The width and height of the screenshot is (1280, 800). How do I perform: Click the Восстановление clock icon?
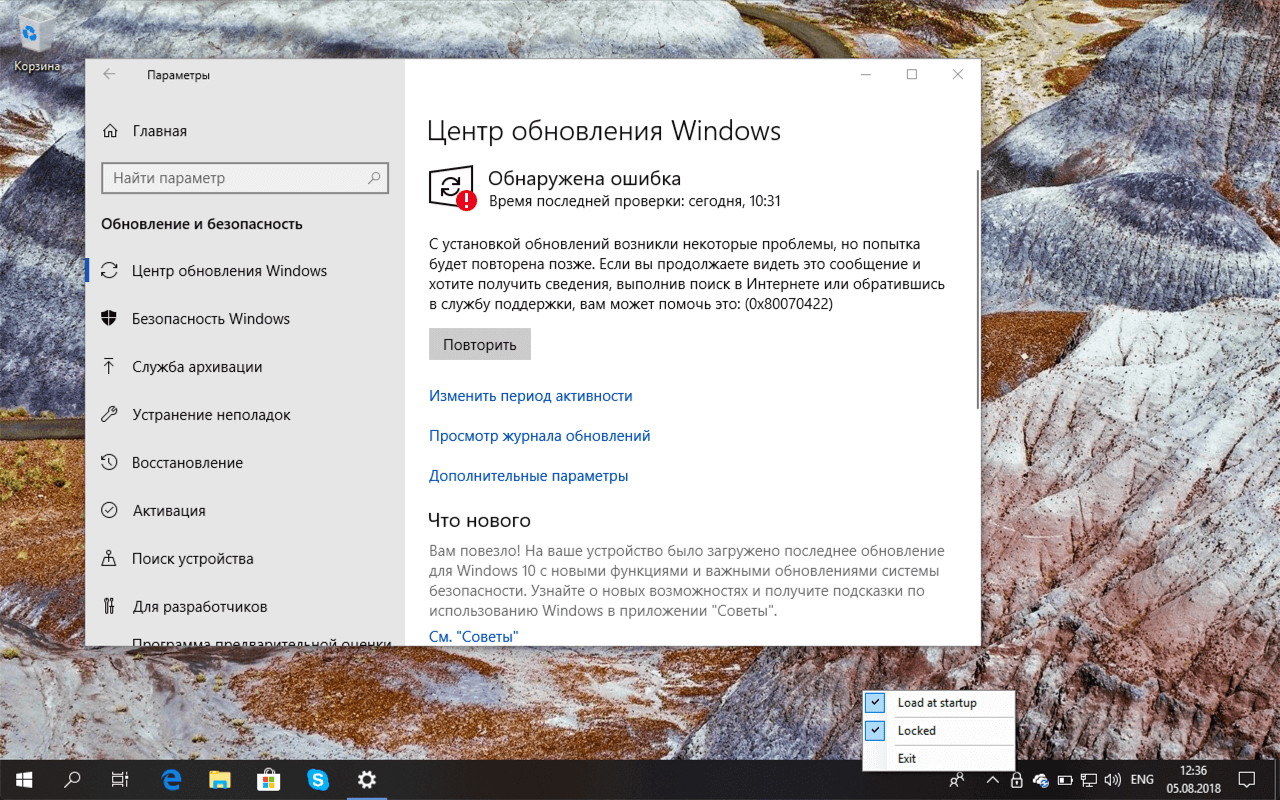point(110,462)
